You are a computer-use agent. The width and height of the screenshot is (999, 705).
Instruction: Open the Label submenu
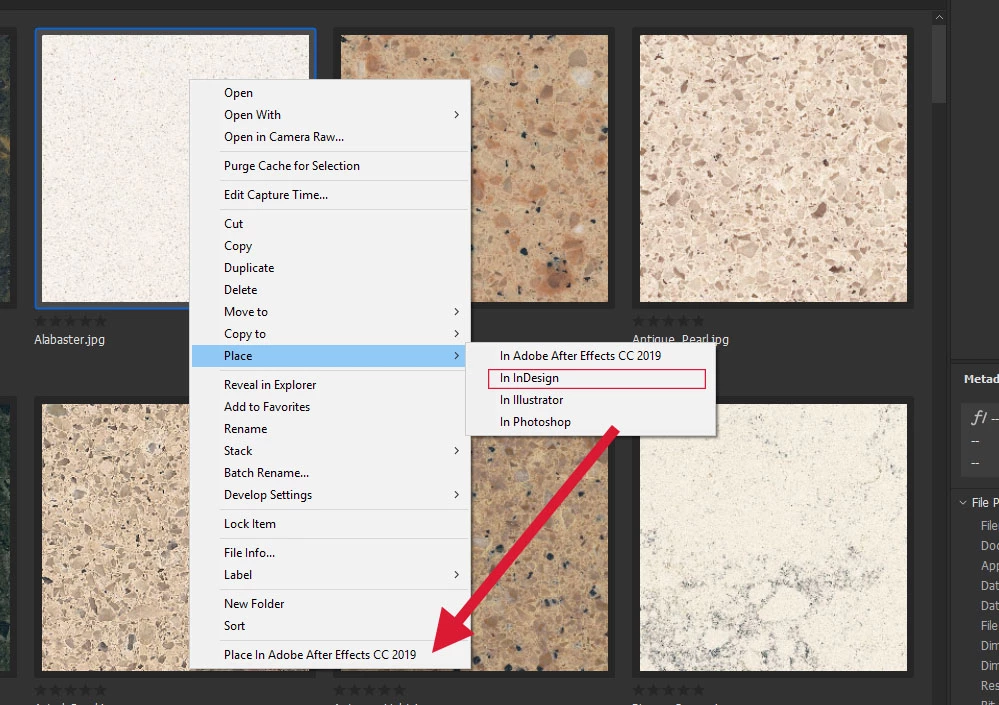tap(330, 574)
